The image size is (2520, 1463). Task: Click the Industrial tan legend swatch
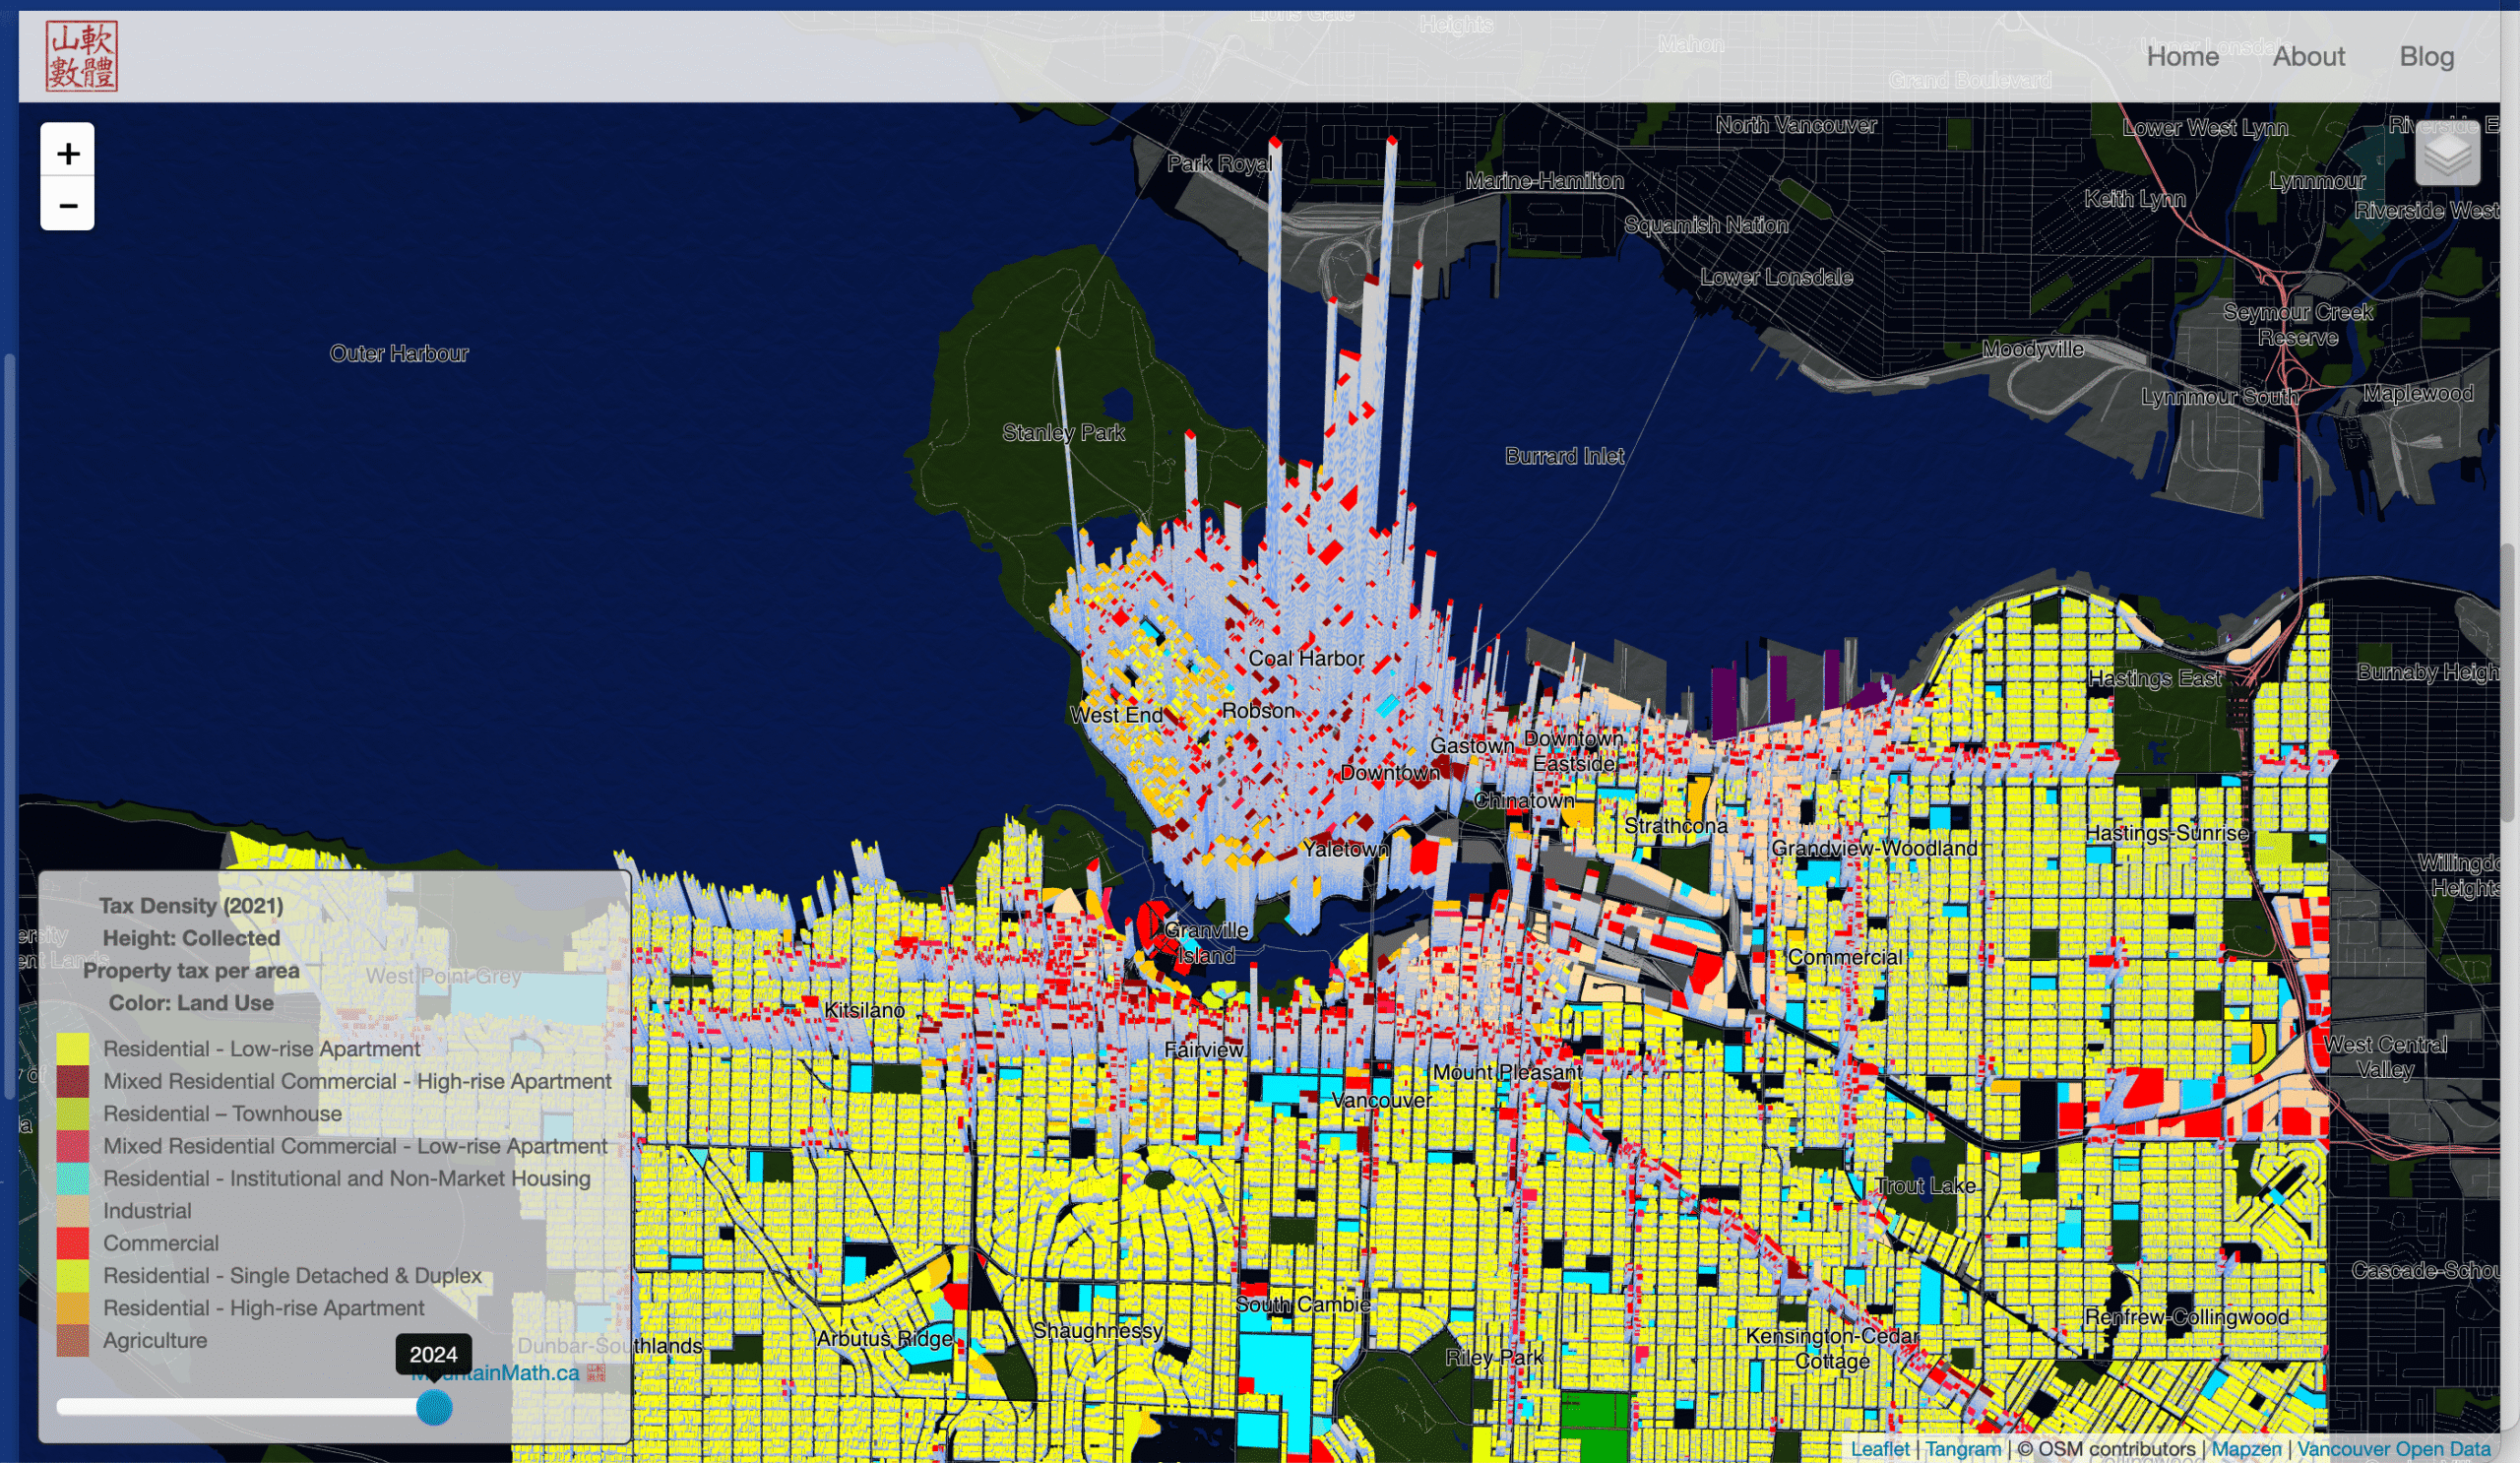point(72,1211)
